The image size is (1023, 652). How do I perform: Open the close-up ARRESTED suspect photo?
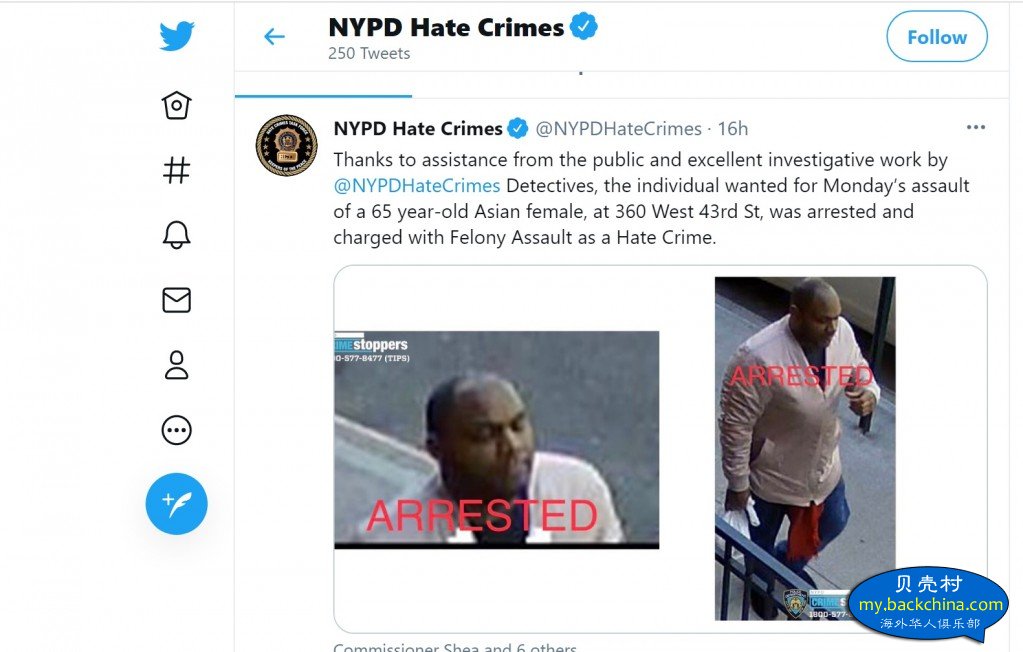[496, 440]
